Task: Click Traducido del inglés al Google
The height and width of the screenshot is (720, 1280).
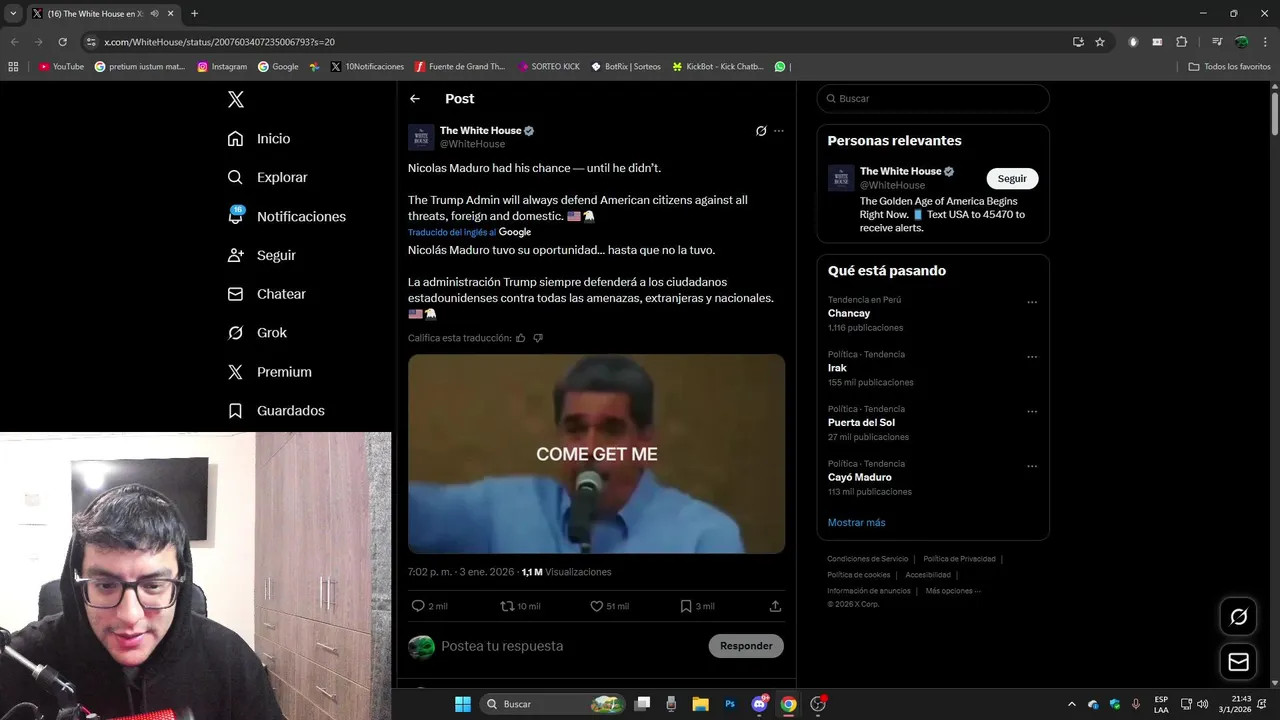Action: tap(469, 232)
